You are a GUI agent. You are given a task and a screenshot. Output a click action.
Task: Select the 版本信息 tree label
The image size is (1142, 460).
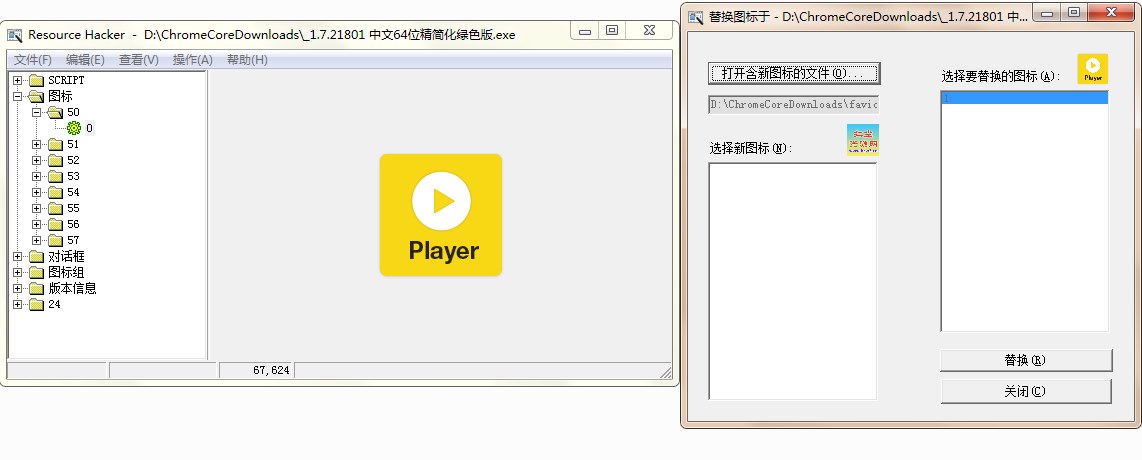pos(72,288)
